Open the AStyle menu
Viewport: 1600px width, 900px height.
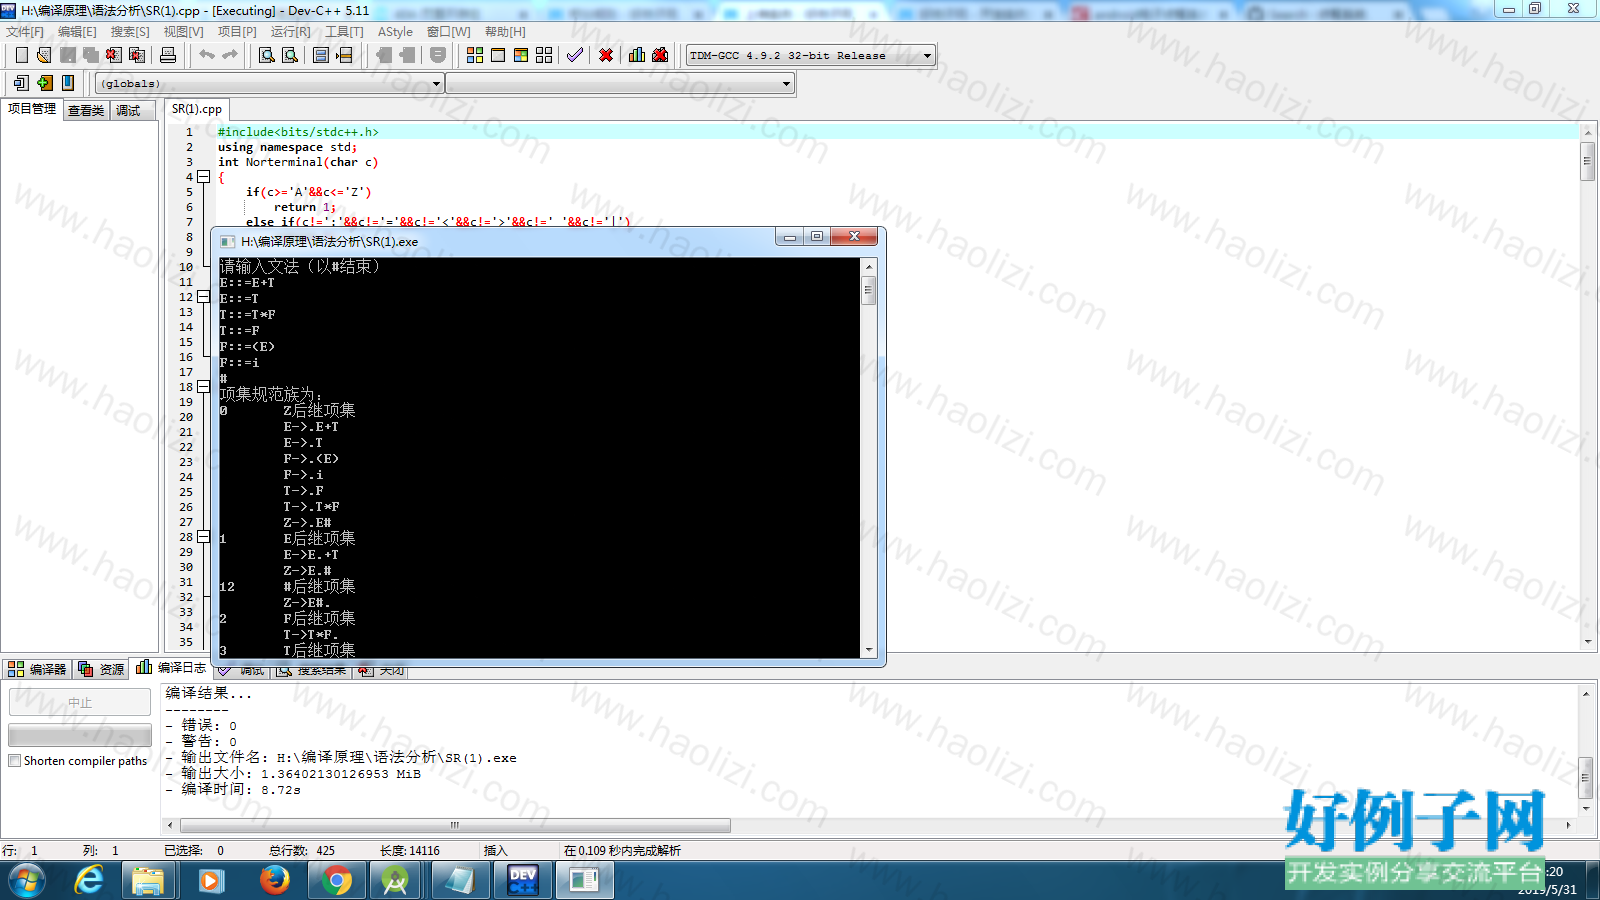pyautogui.click(x=395, y=32)
